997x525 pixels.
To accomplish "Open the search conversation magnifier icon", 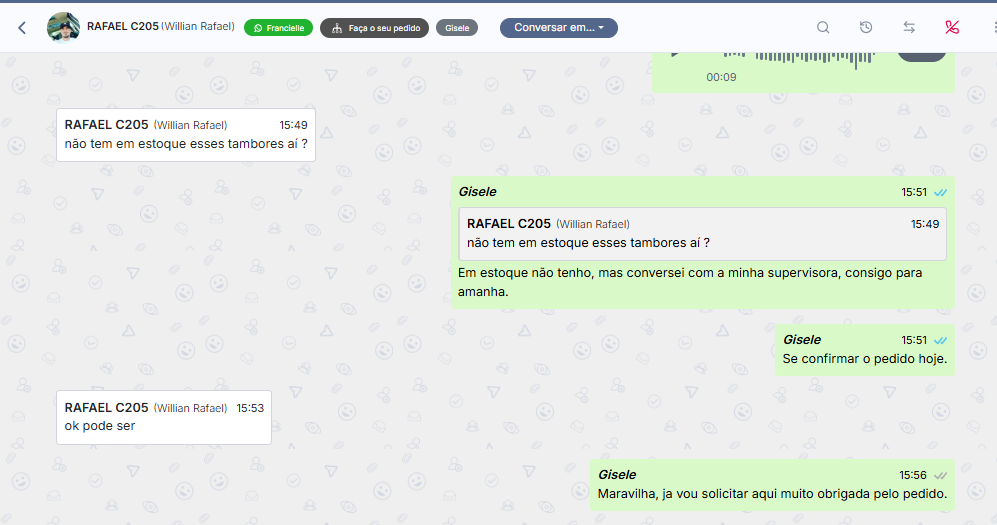I will (x=823, y=27).
